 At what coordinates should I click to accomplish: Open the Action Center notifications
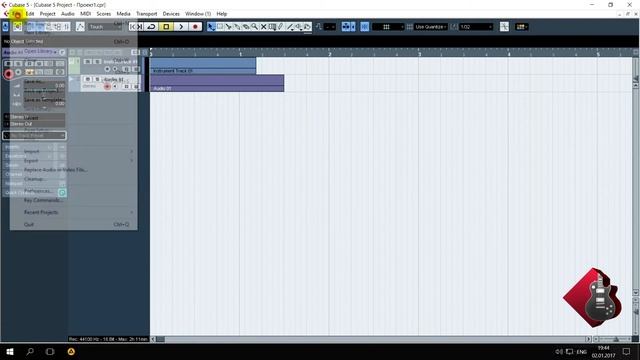click(x=627, y=351)
